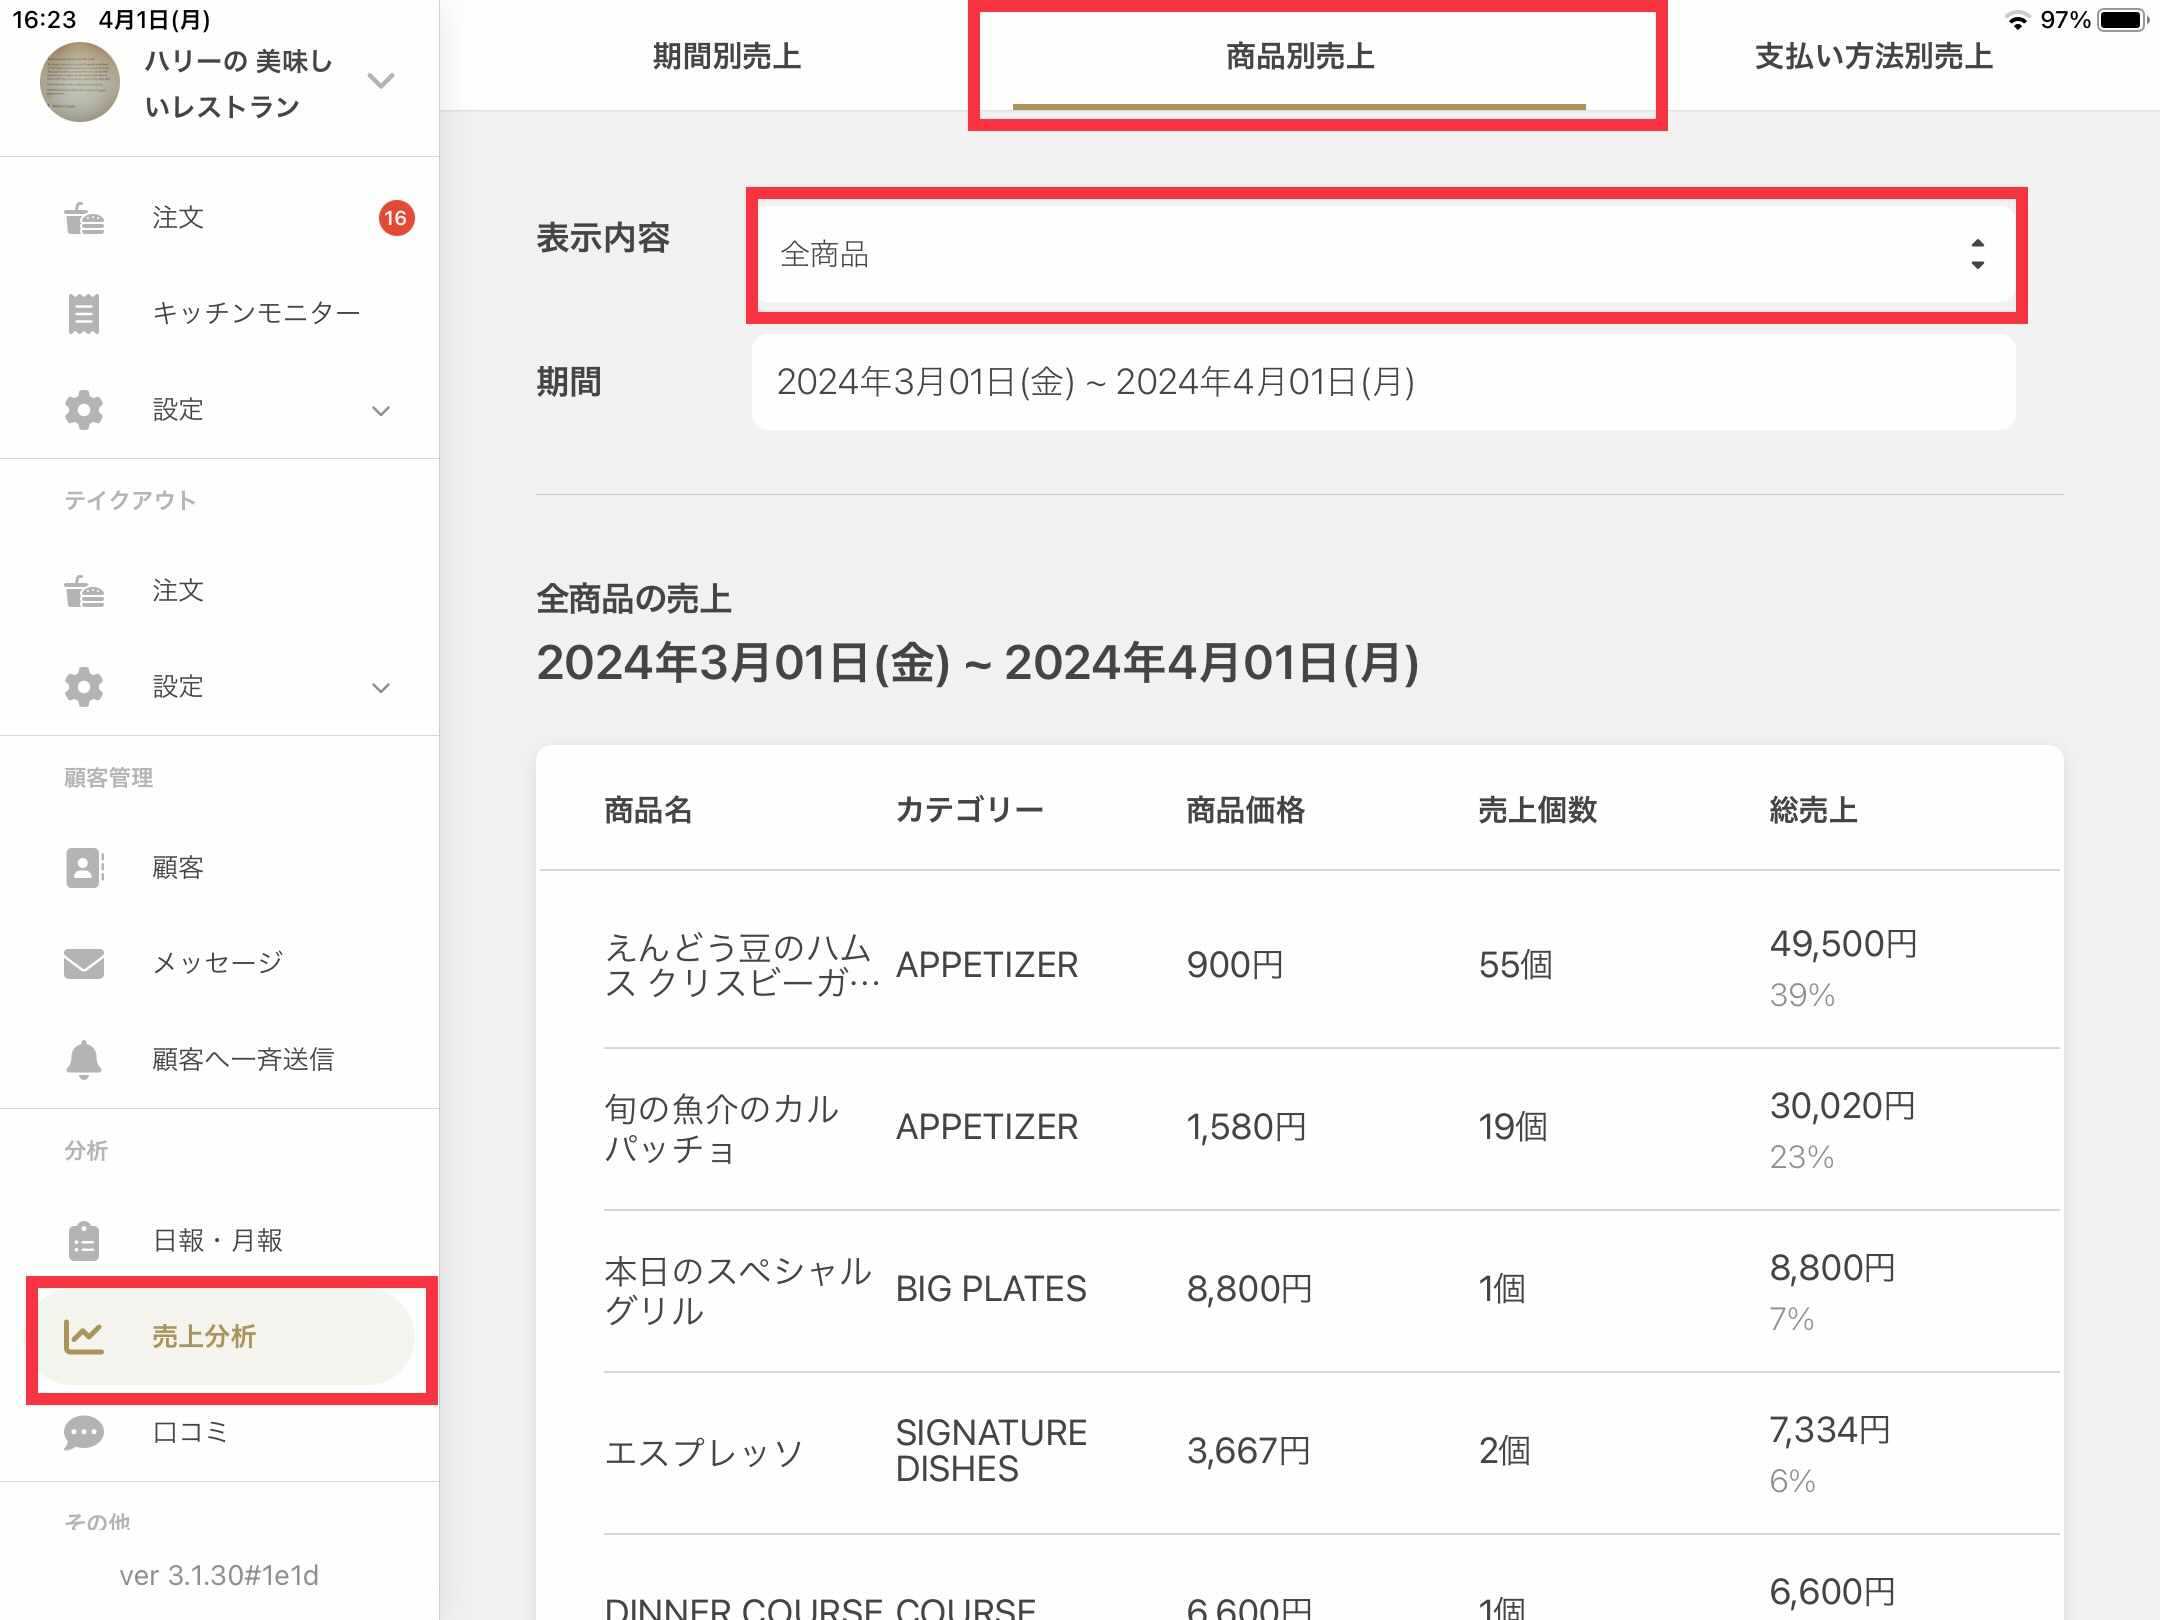This screenshot has height=1620, width=2160.
Task: Open the 口コミ speech bubble icon
Action: [84, 1433]
